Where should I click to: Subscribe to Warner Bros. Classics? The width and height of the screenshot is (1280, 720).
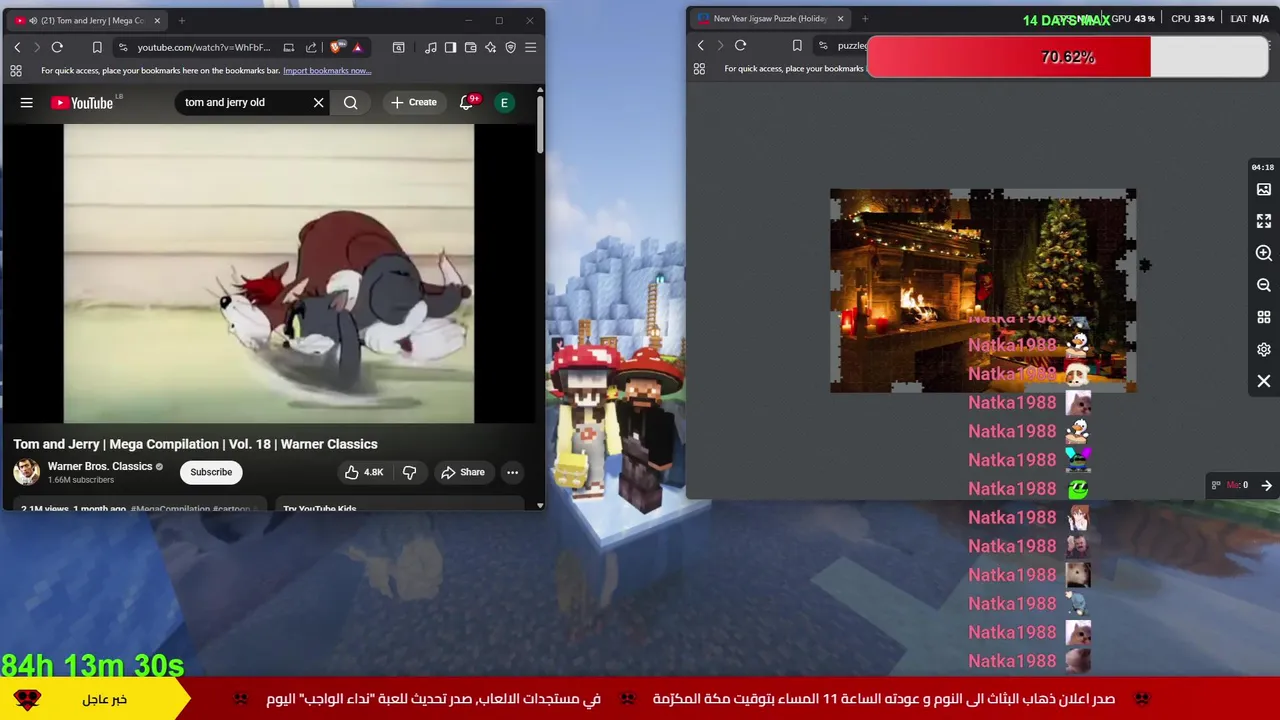[211, 472]
